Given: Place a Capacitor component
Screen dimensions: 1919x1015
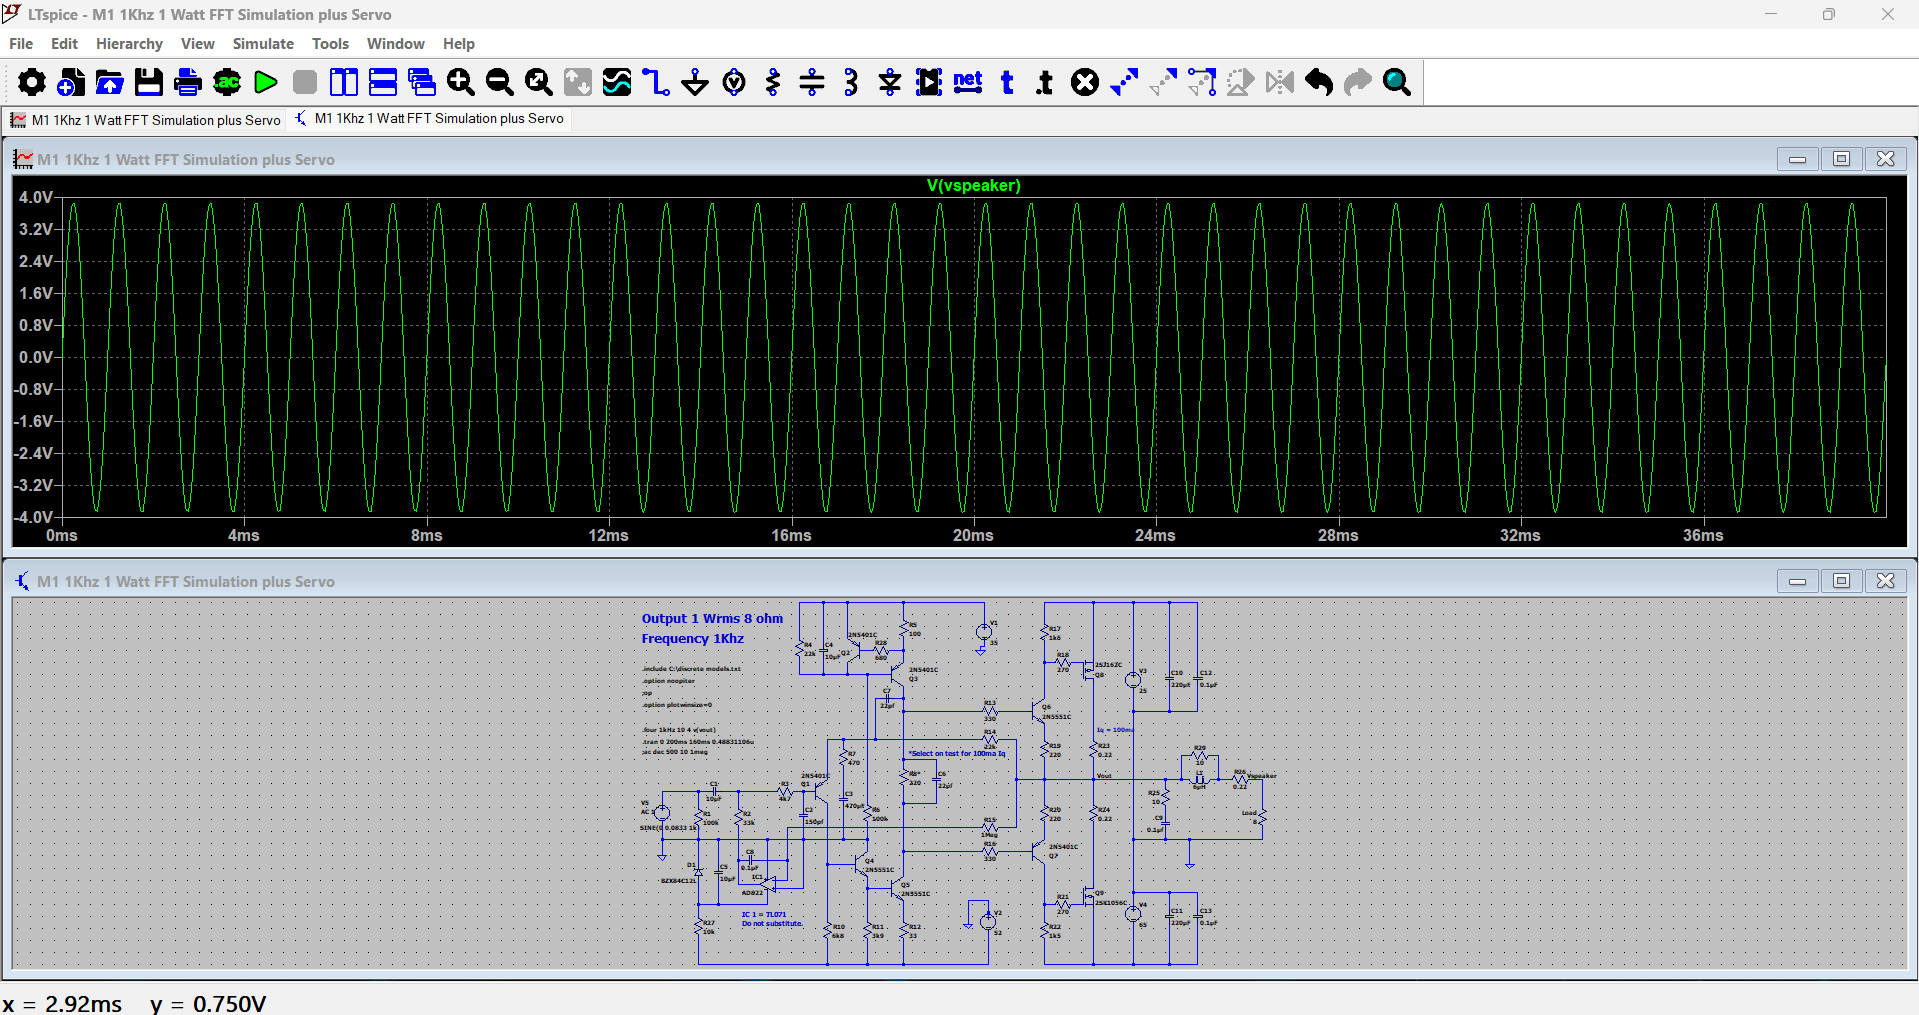Looking at the screenshot, I should [812, 82].
